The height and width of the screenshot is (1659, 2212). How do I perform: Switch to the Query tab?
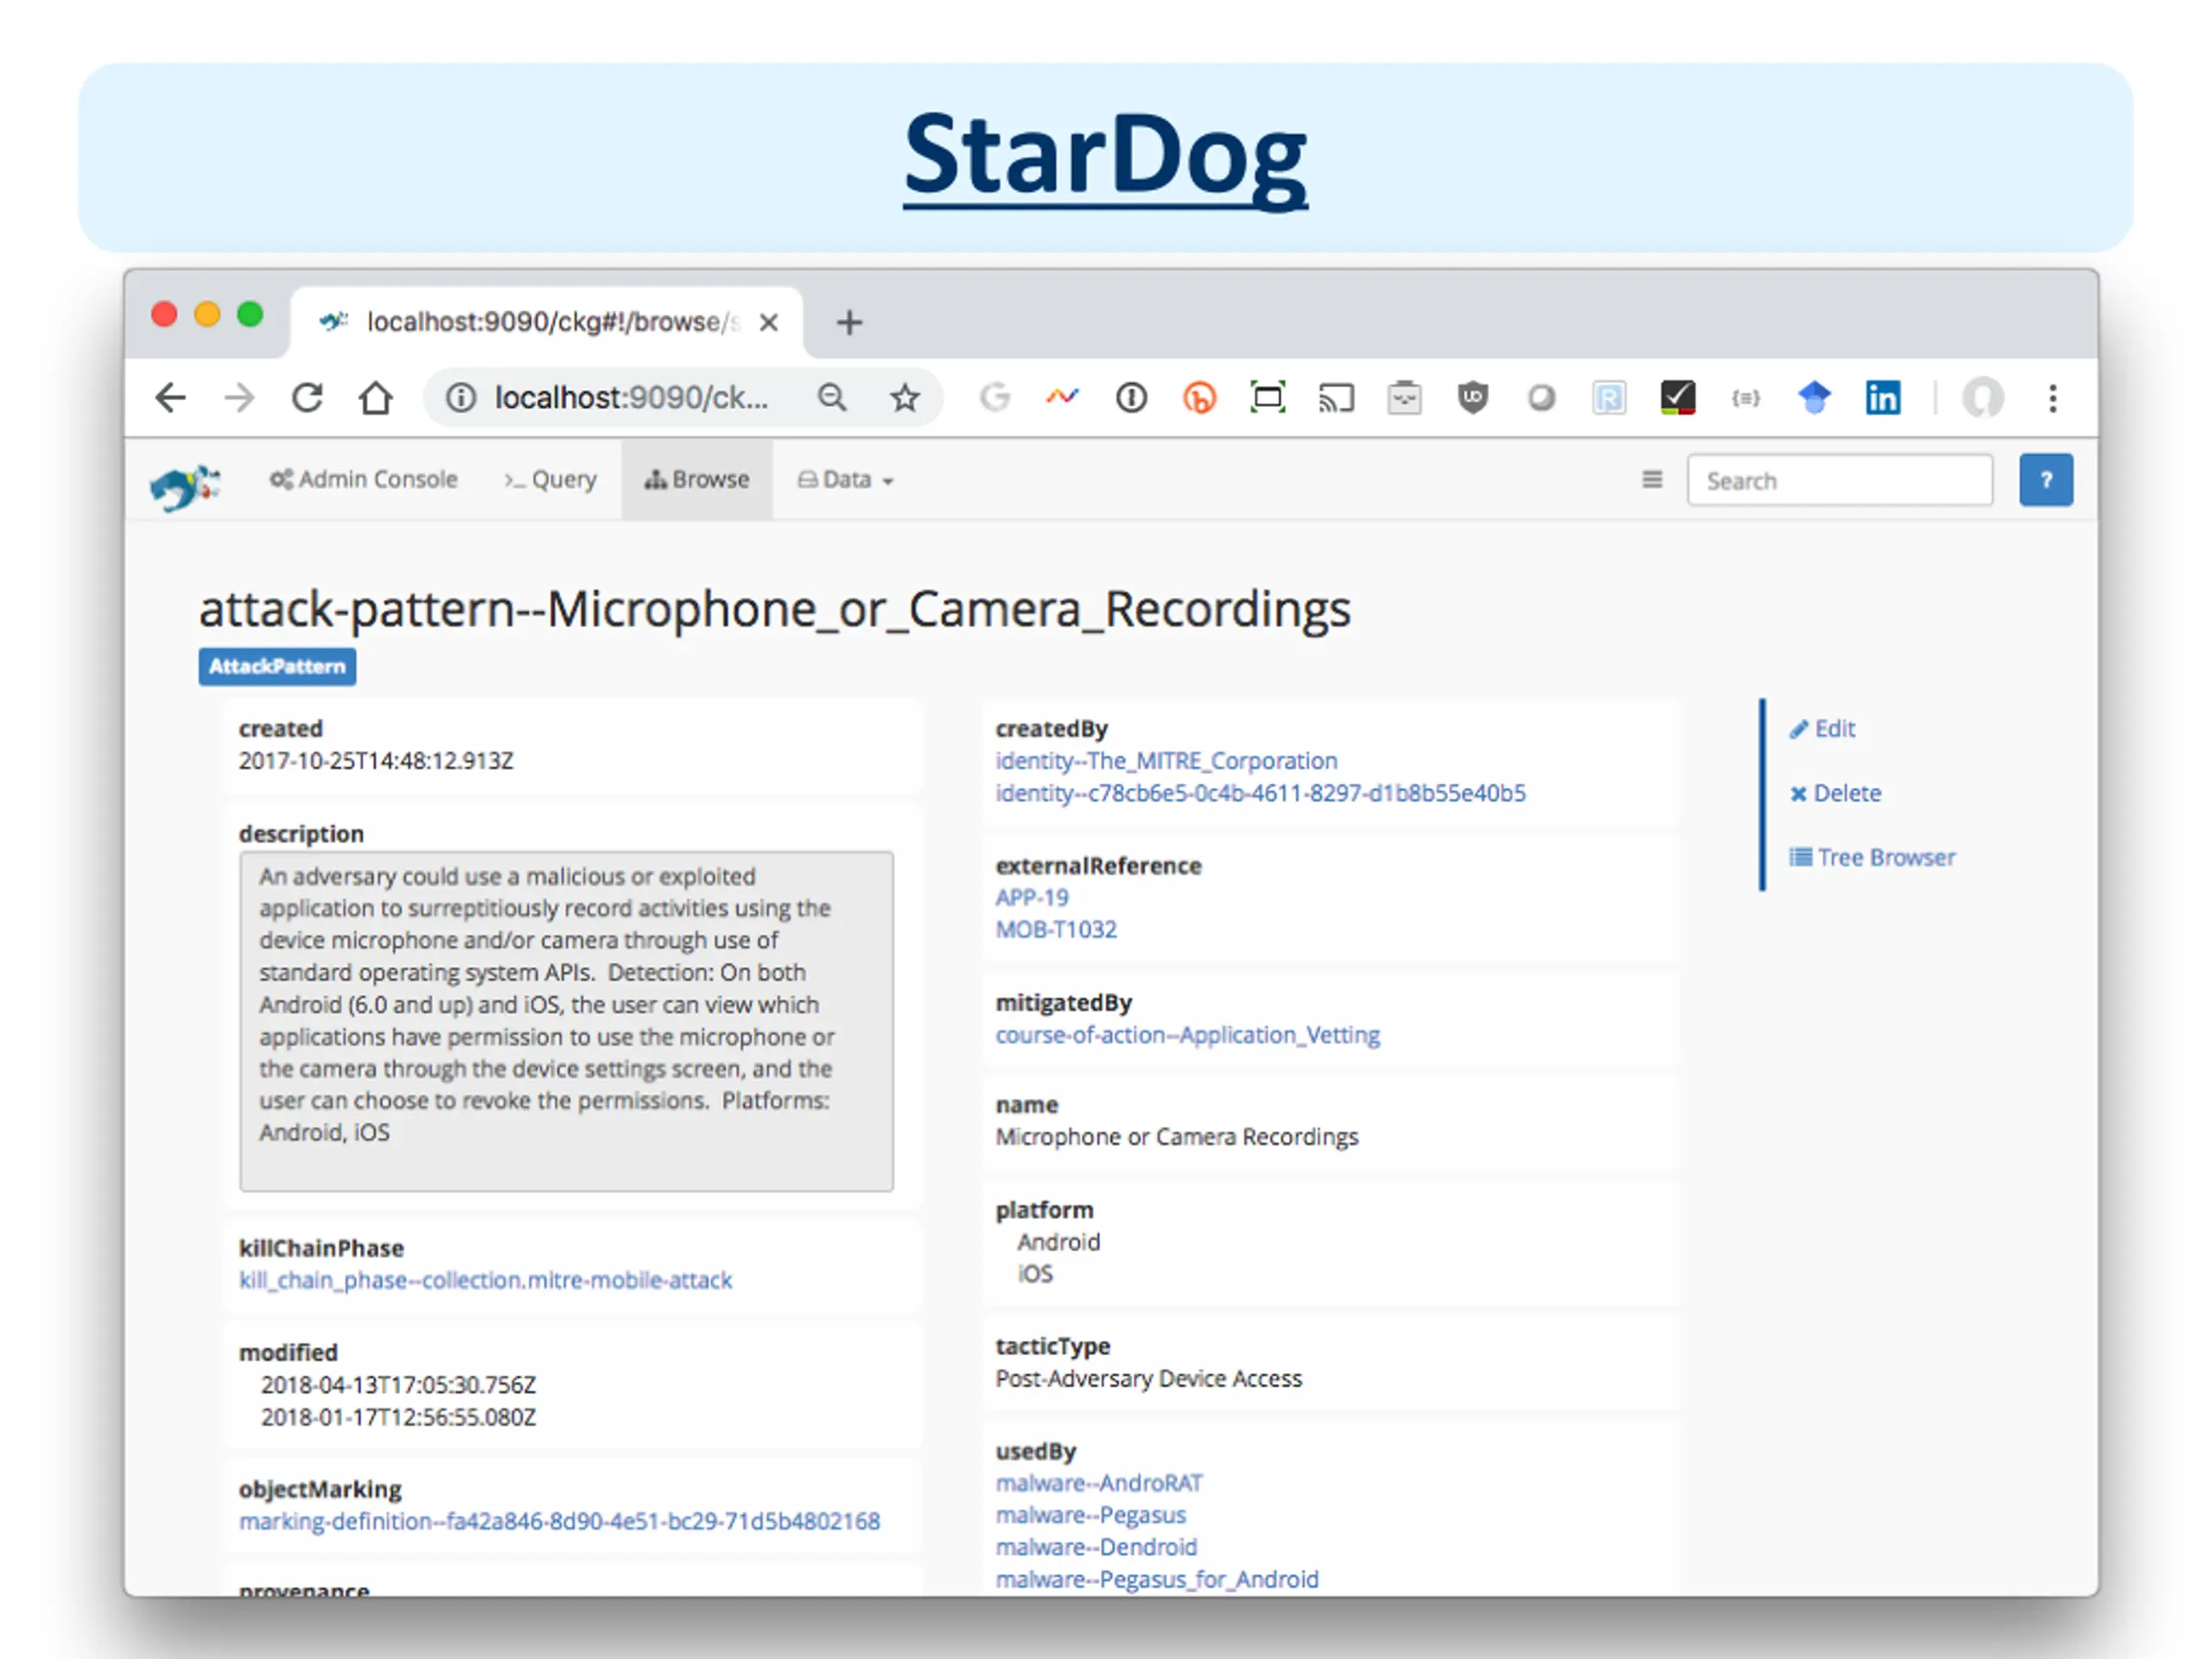pyautogui.click(x=550, y=480)
